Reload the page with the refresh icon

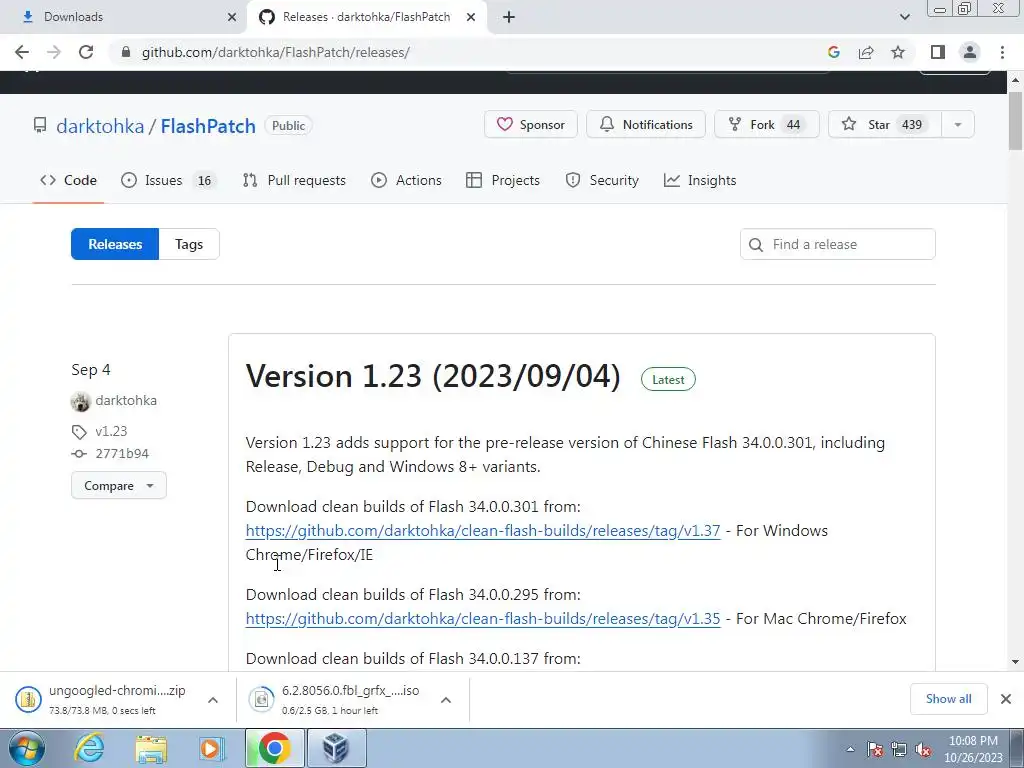[x=86, y=52]
